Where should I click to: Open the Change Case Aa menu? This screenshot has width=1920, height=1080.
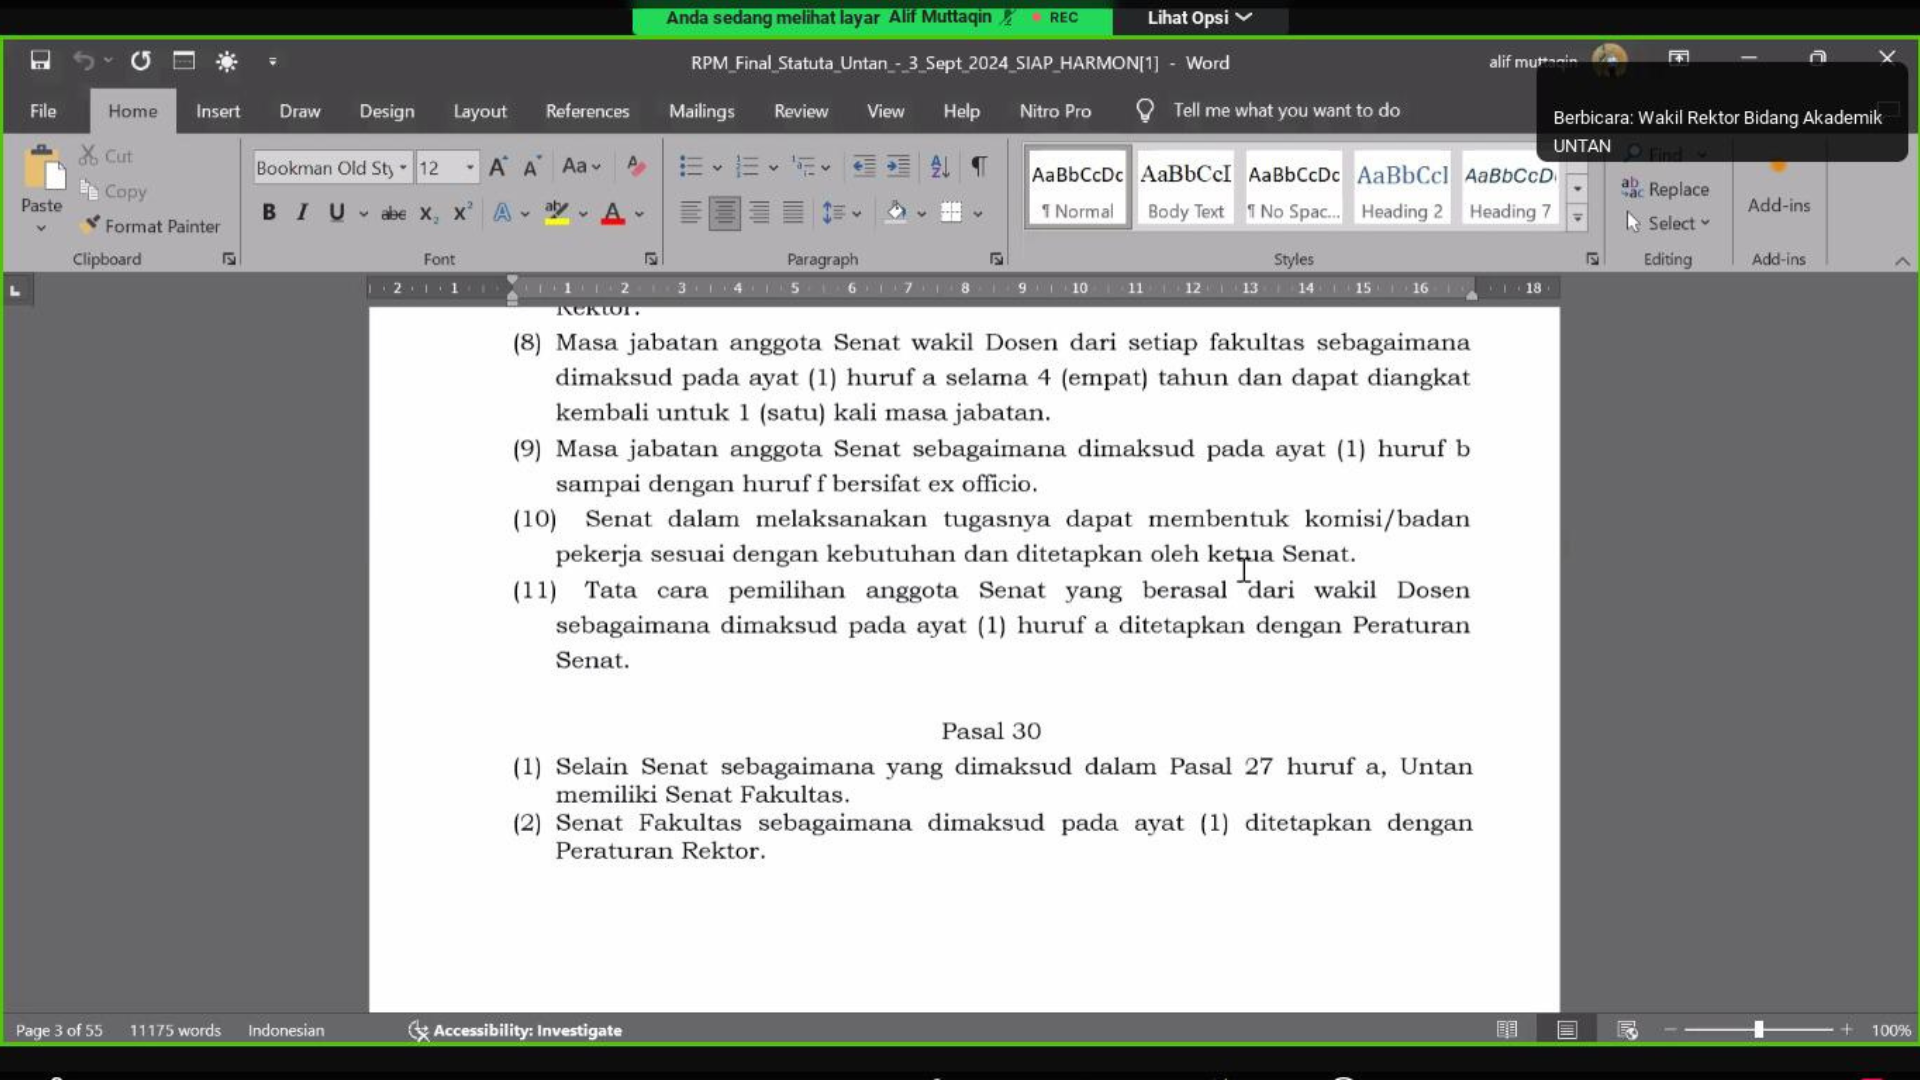point(581,167)
